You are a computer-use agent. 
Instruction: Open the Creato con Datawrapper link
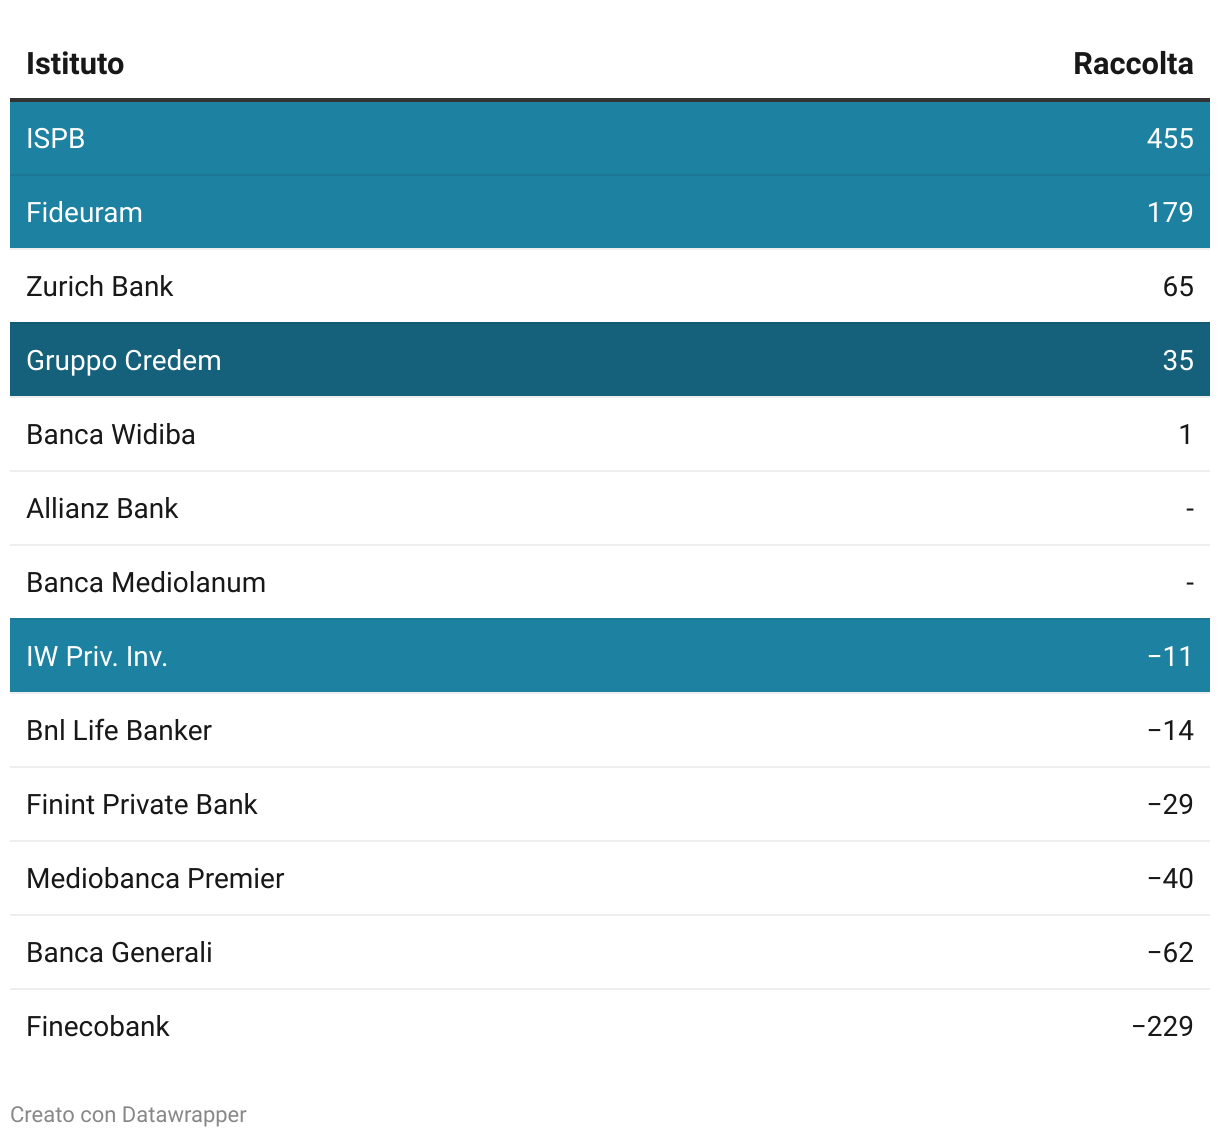128,1114
